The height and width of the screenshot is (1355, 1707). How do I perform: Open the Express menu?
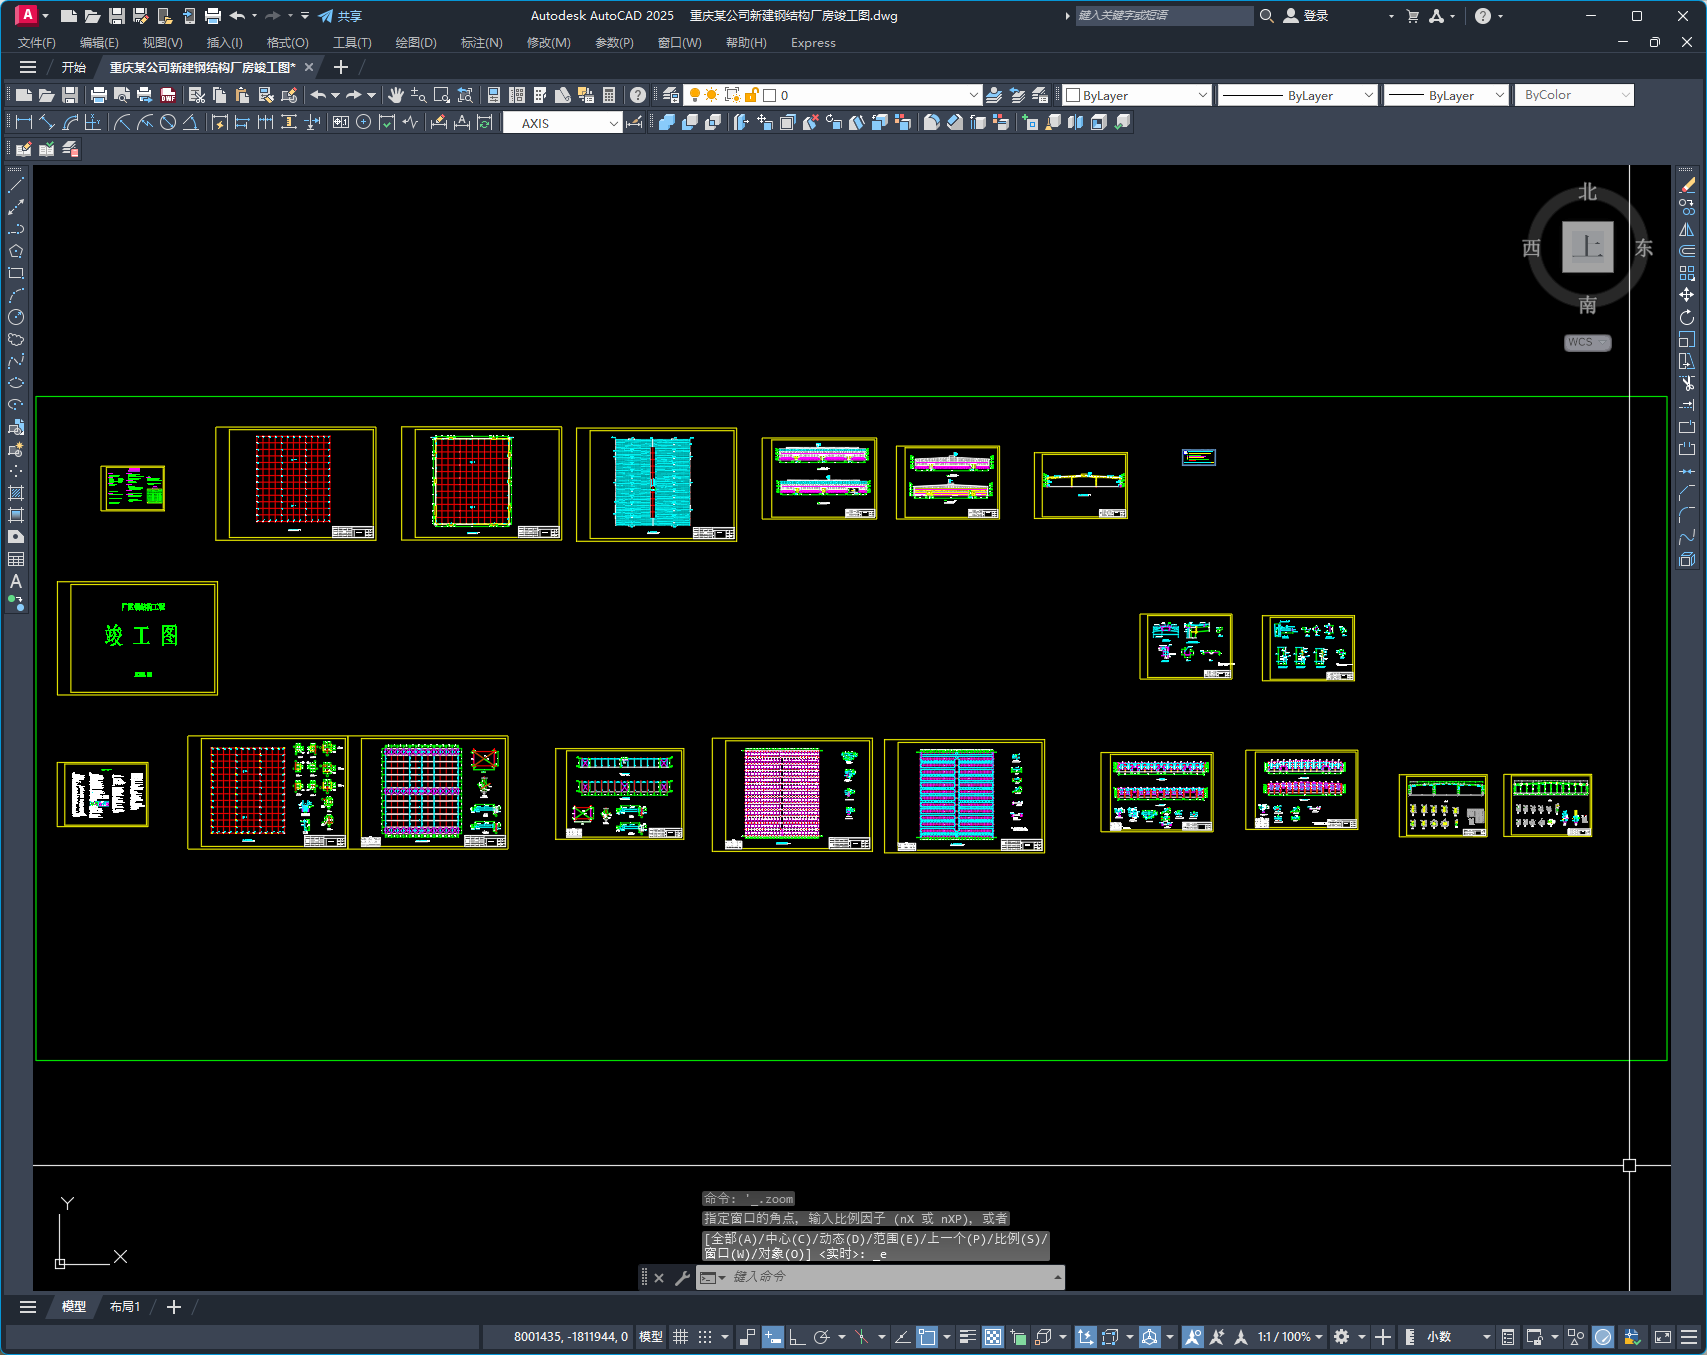click(813, 43)
